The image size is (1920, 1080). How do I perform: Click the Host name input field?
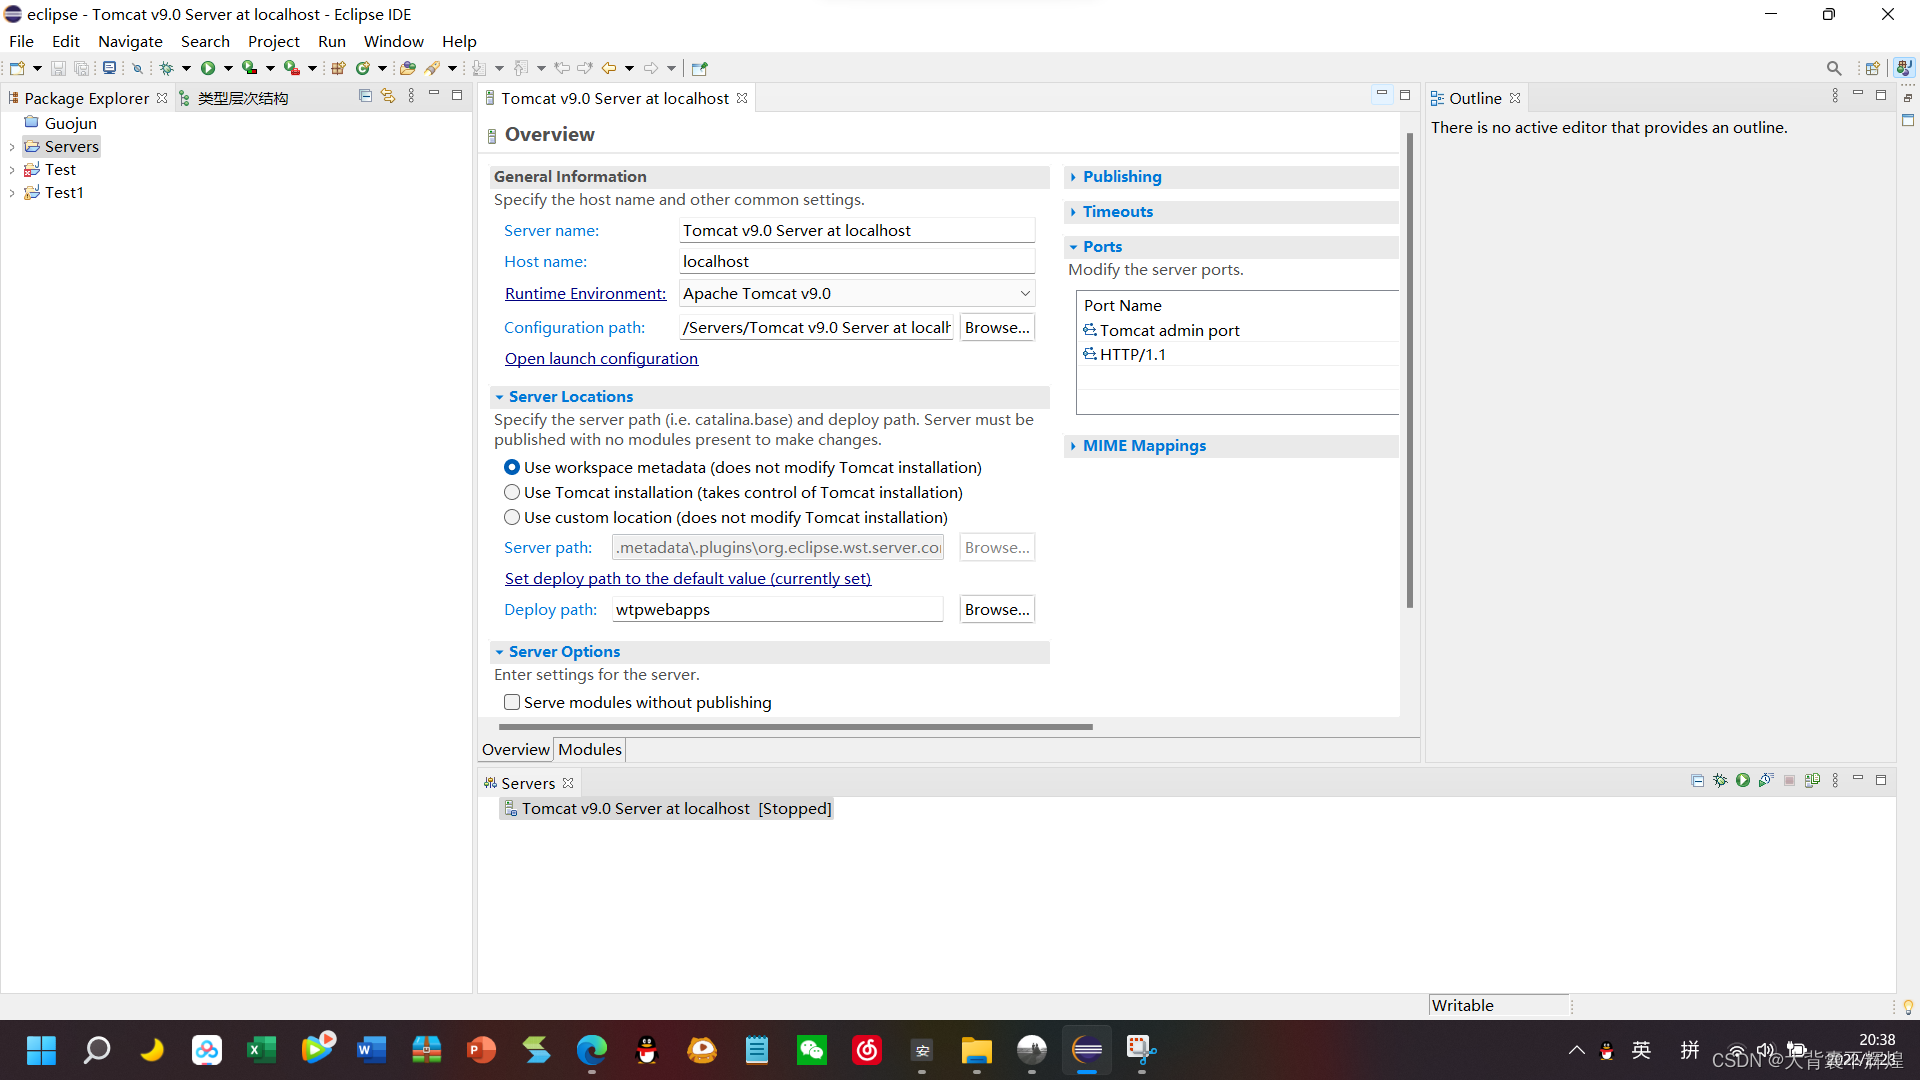856,261
